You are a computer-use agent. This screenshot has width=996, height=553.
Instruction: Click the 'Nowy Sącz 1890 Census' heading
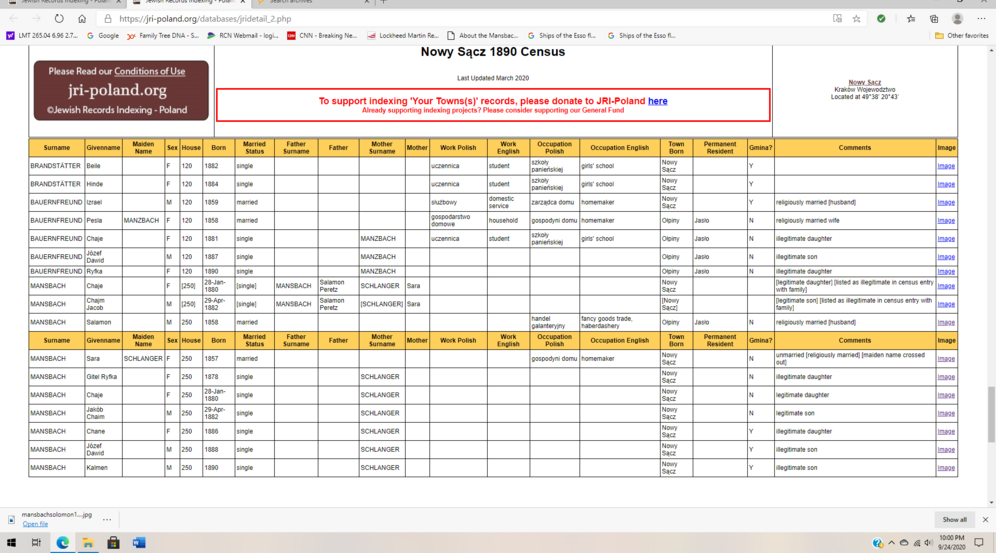click(x=492, y=52)
